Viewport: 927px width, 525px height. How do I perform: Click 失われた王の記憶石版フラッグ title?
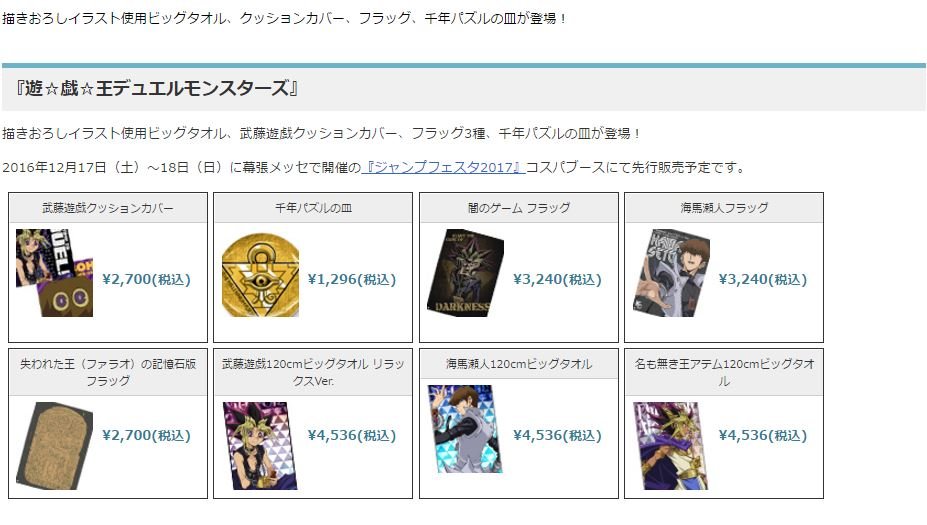(108, 372)
